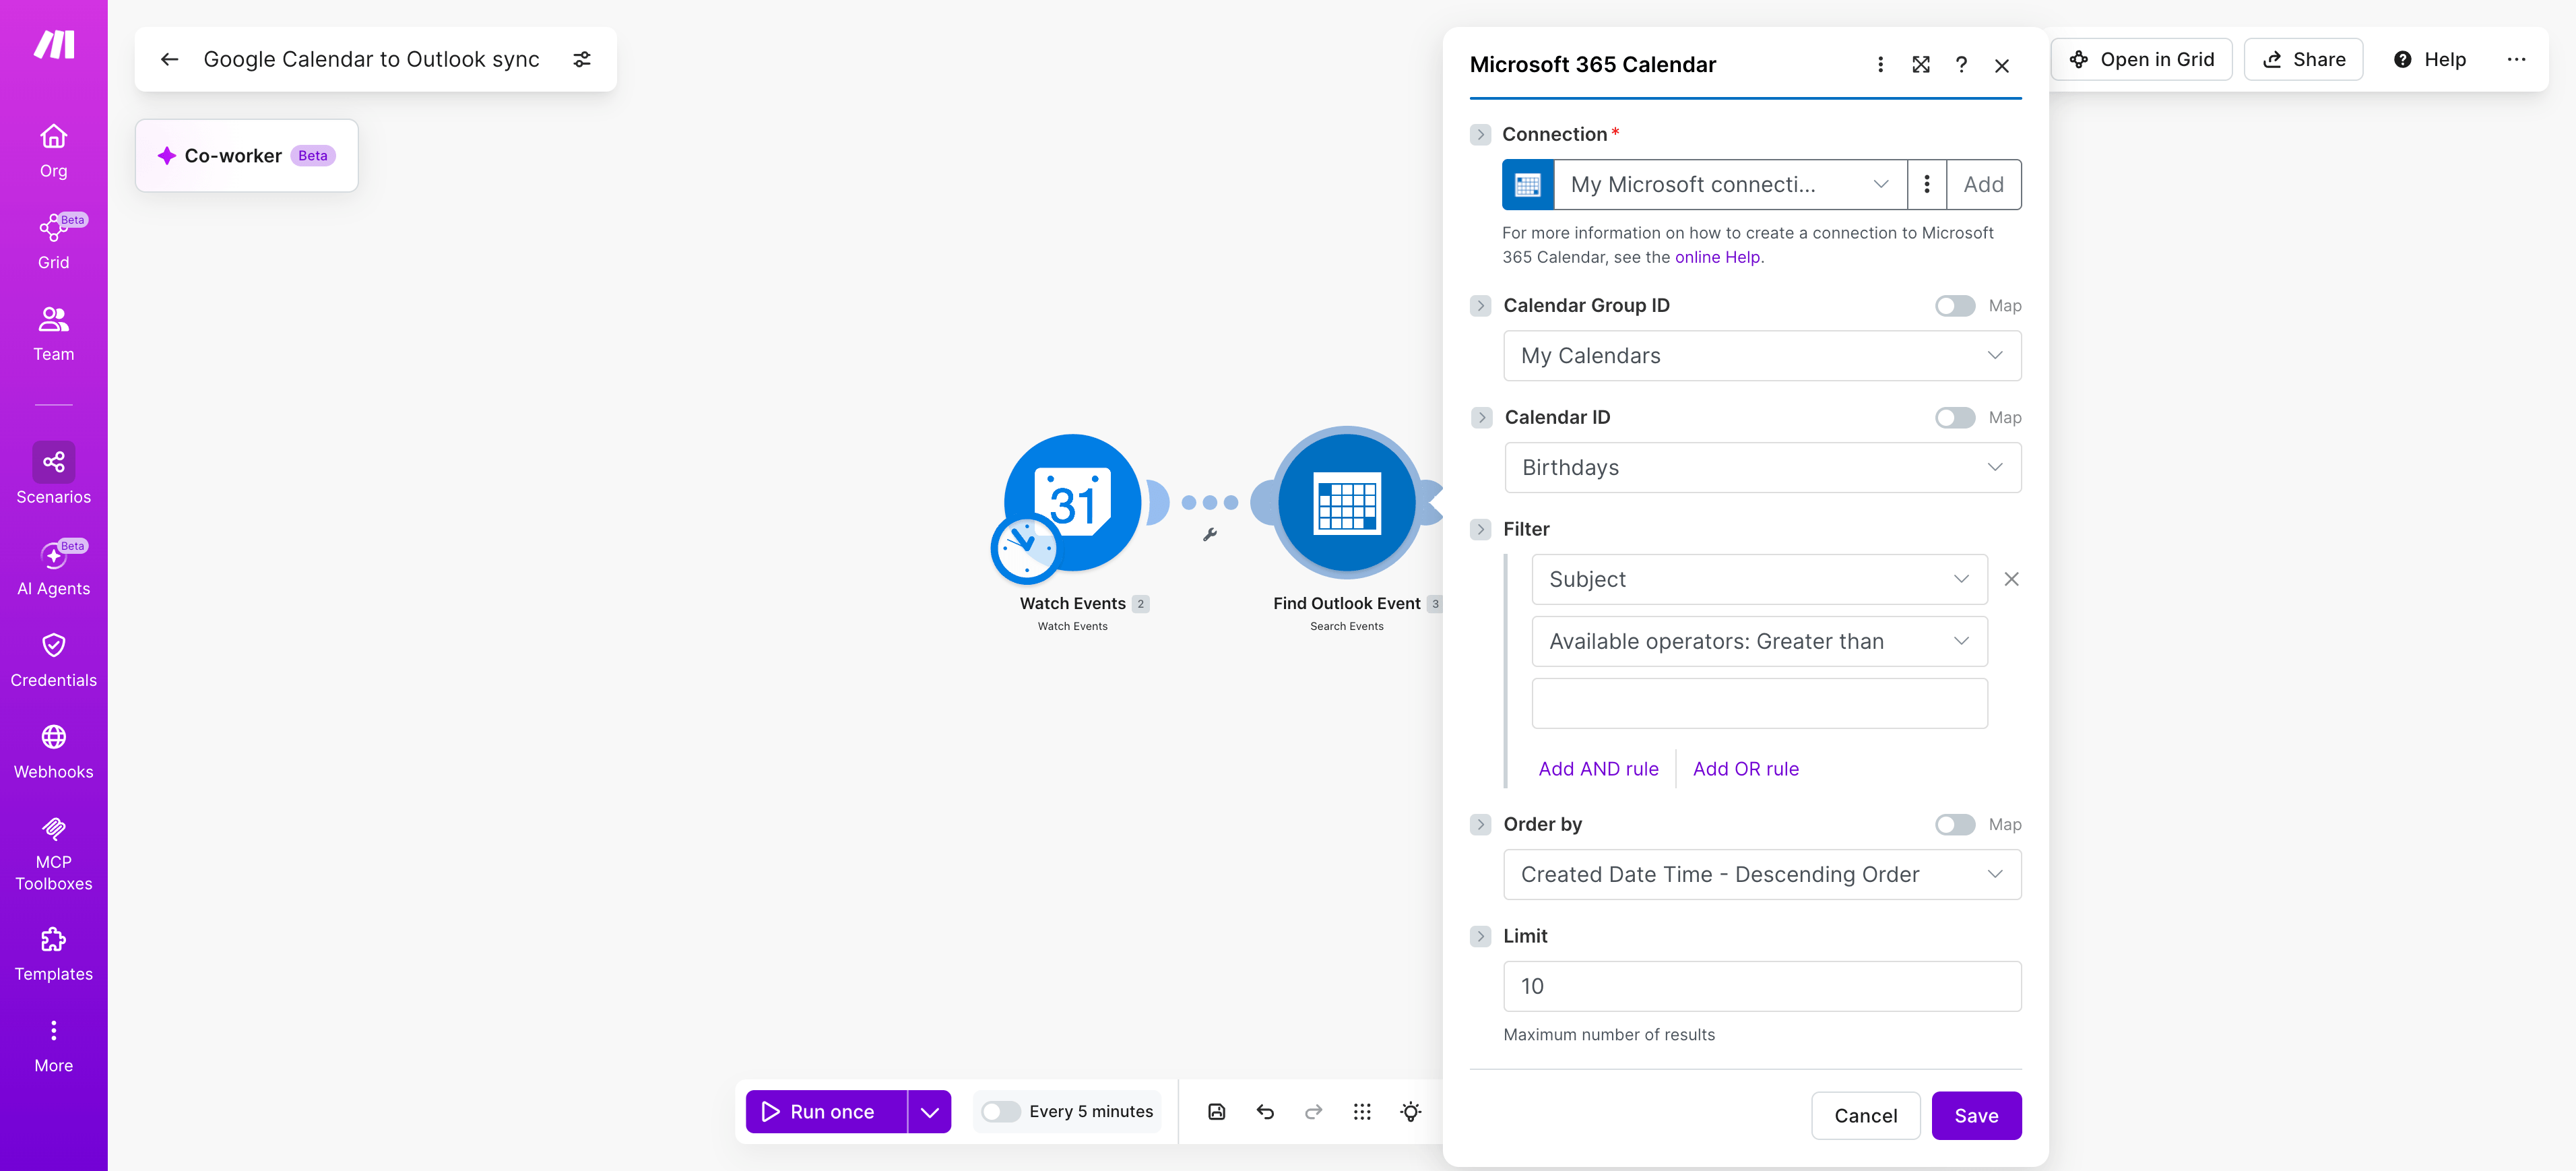This screenshot has width=2576, height=1171.
Task: Open the My Calendars dropdown
Action: pos(1761,356)
